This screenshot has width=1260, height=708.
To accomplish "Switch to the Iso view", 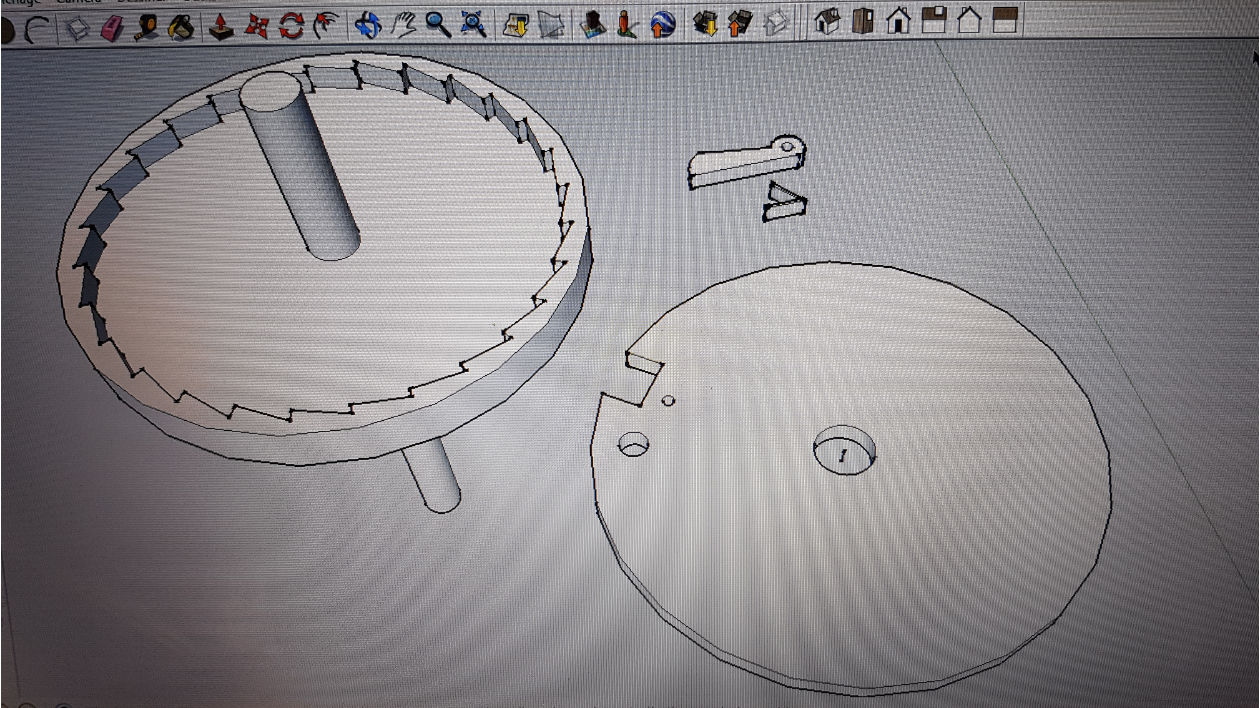I will pos(827,20).
